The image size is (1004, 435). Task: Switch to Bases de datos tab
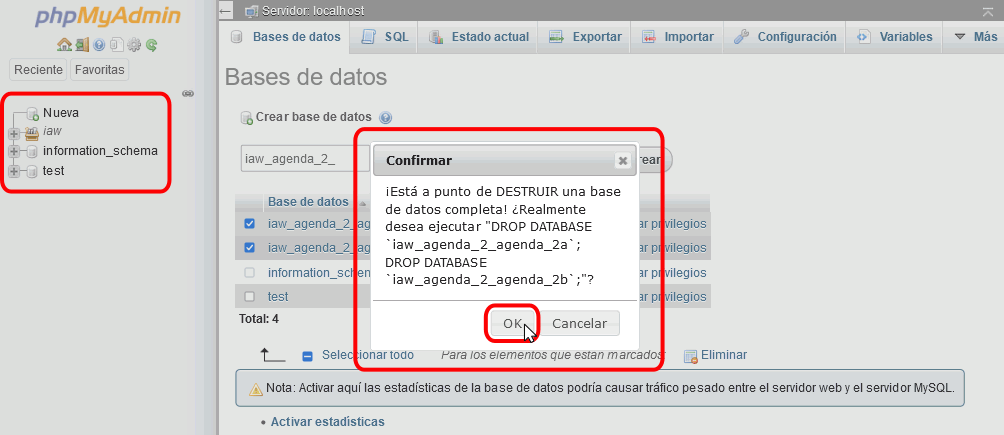(286, 37)
